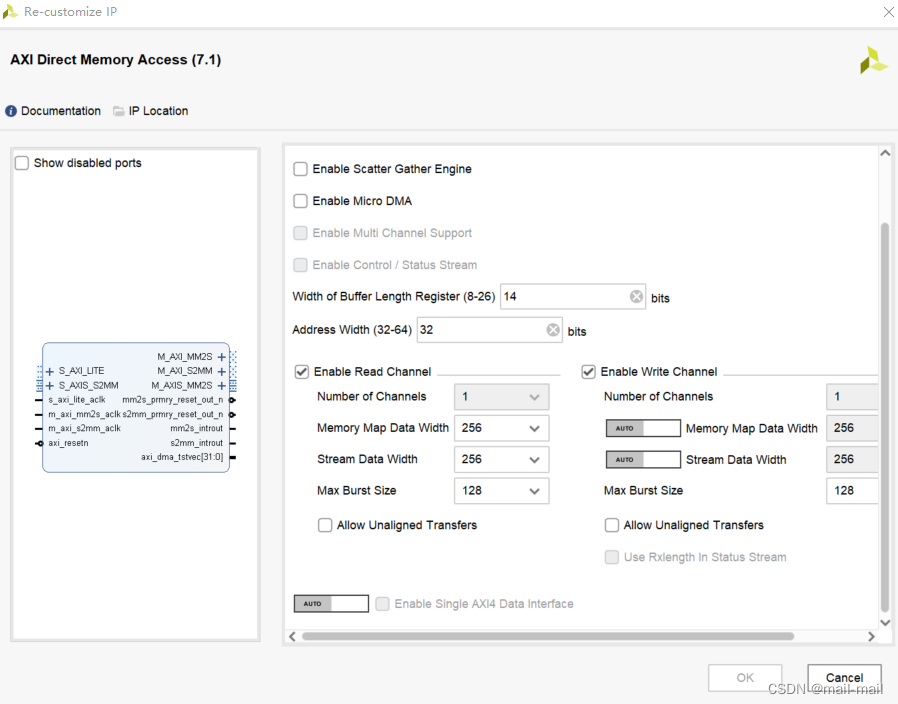Viewport: 898px width, 704px height.
Task: Click the IP Location folder icon
Action: click(x=119, y=111)
